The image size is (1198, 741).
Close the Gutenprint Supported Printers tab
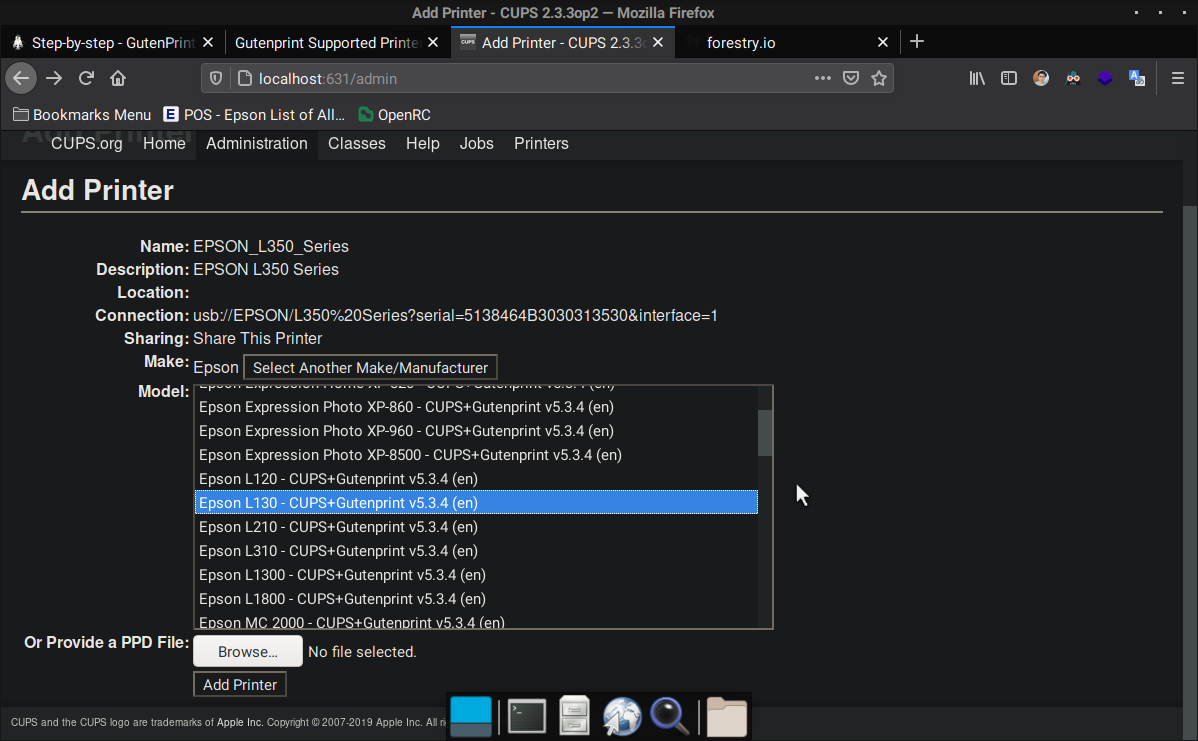click(x=433, y=43)
